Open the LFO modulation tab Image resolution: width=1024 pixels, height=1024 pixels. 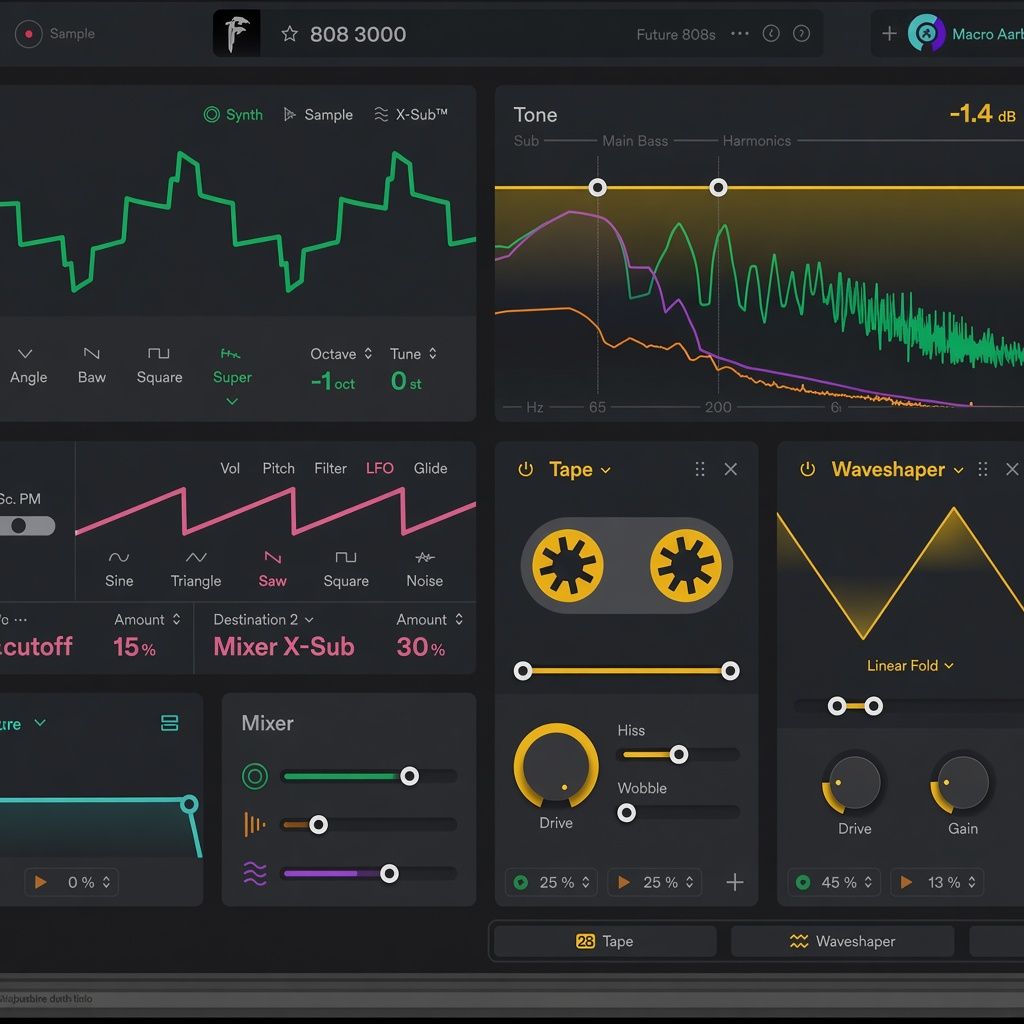click(379, 468)
